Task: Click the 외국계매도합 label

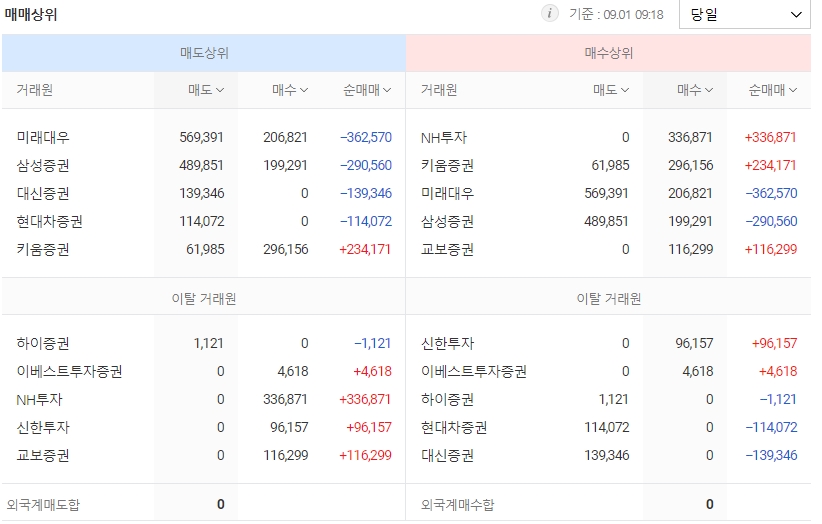Action: point(43,505)
